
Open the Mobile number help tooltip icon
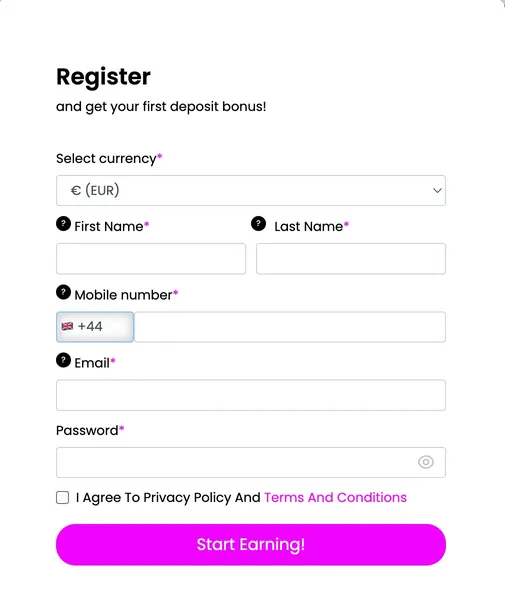(64, 292)
